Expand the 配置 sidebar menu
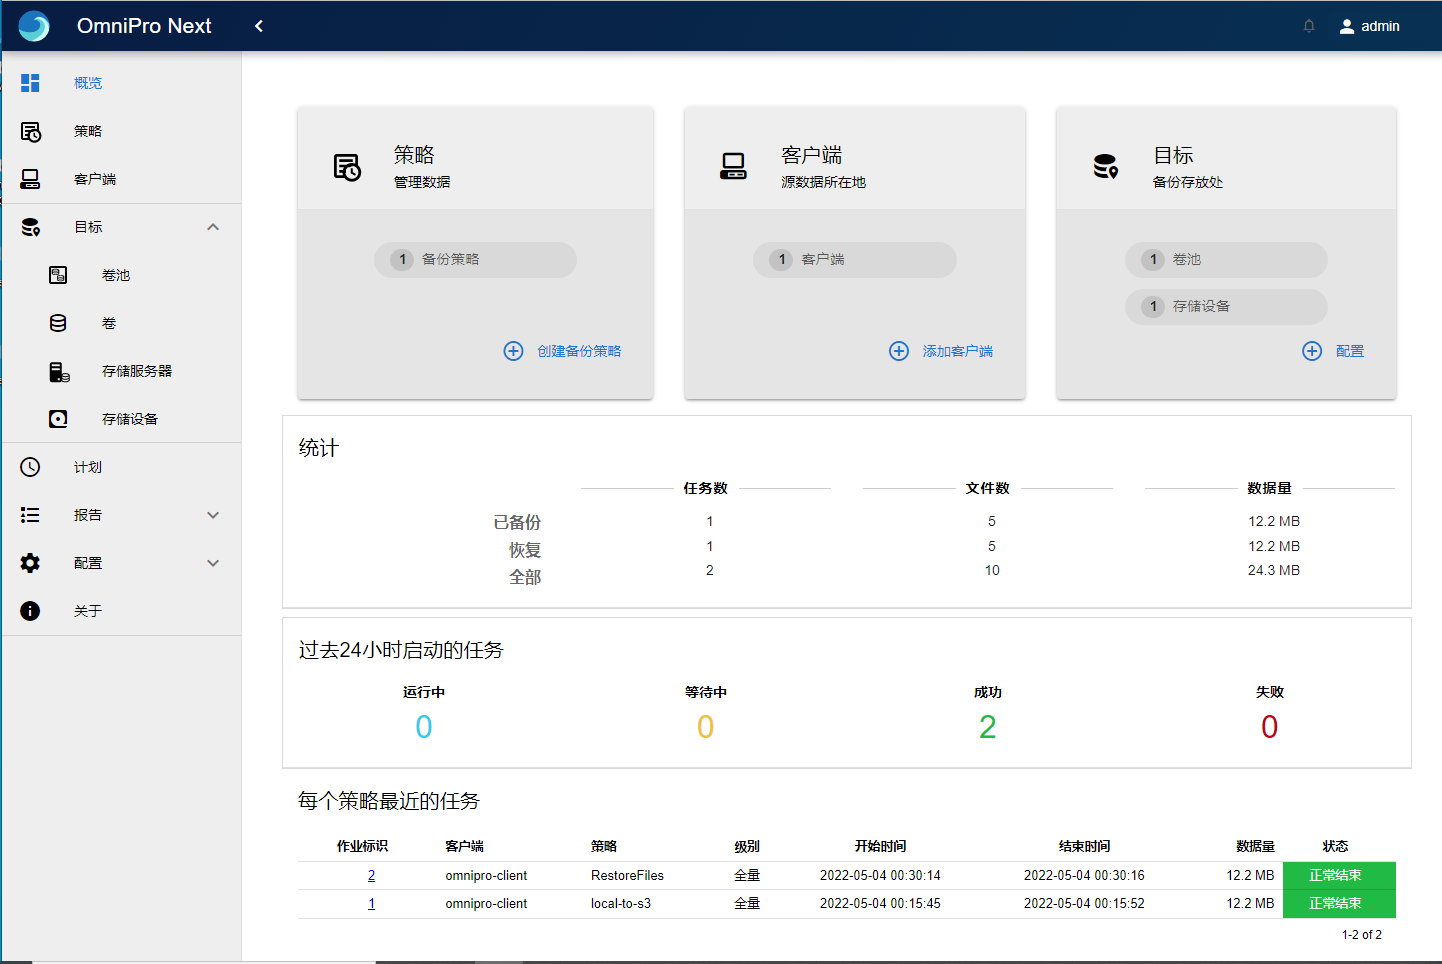The height and width of the screenshot is (964, 1442). tap(213, 563)
